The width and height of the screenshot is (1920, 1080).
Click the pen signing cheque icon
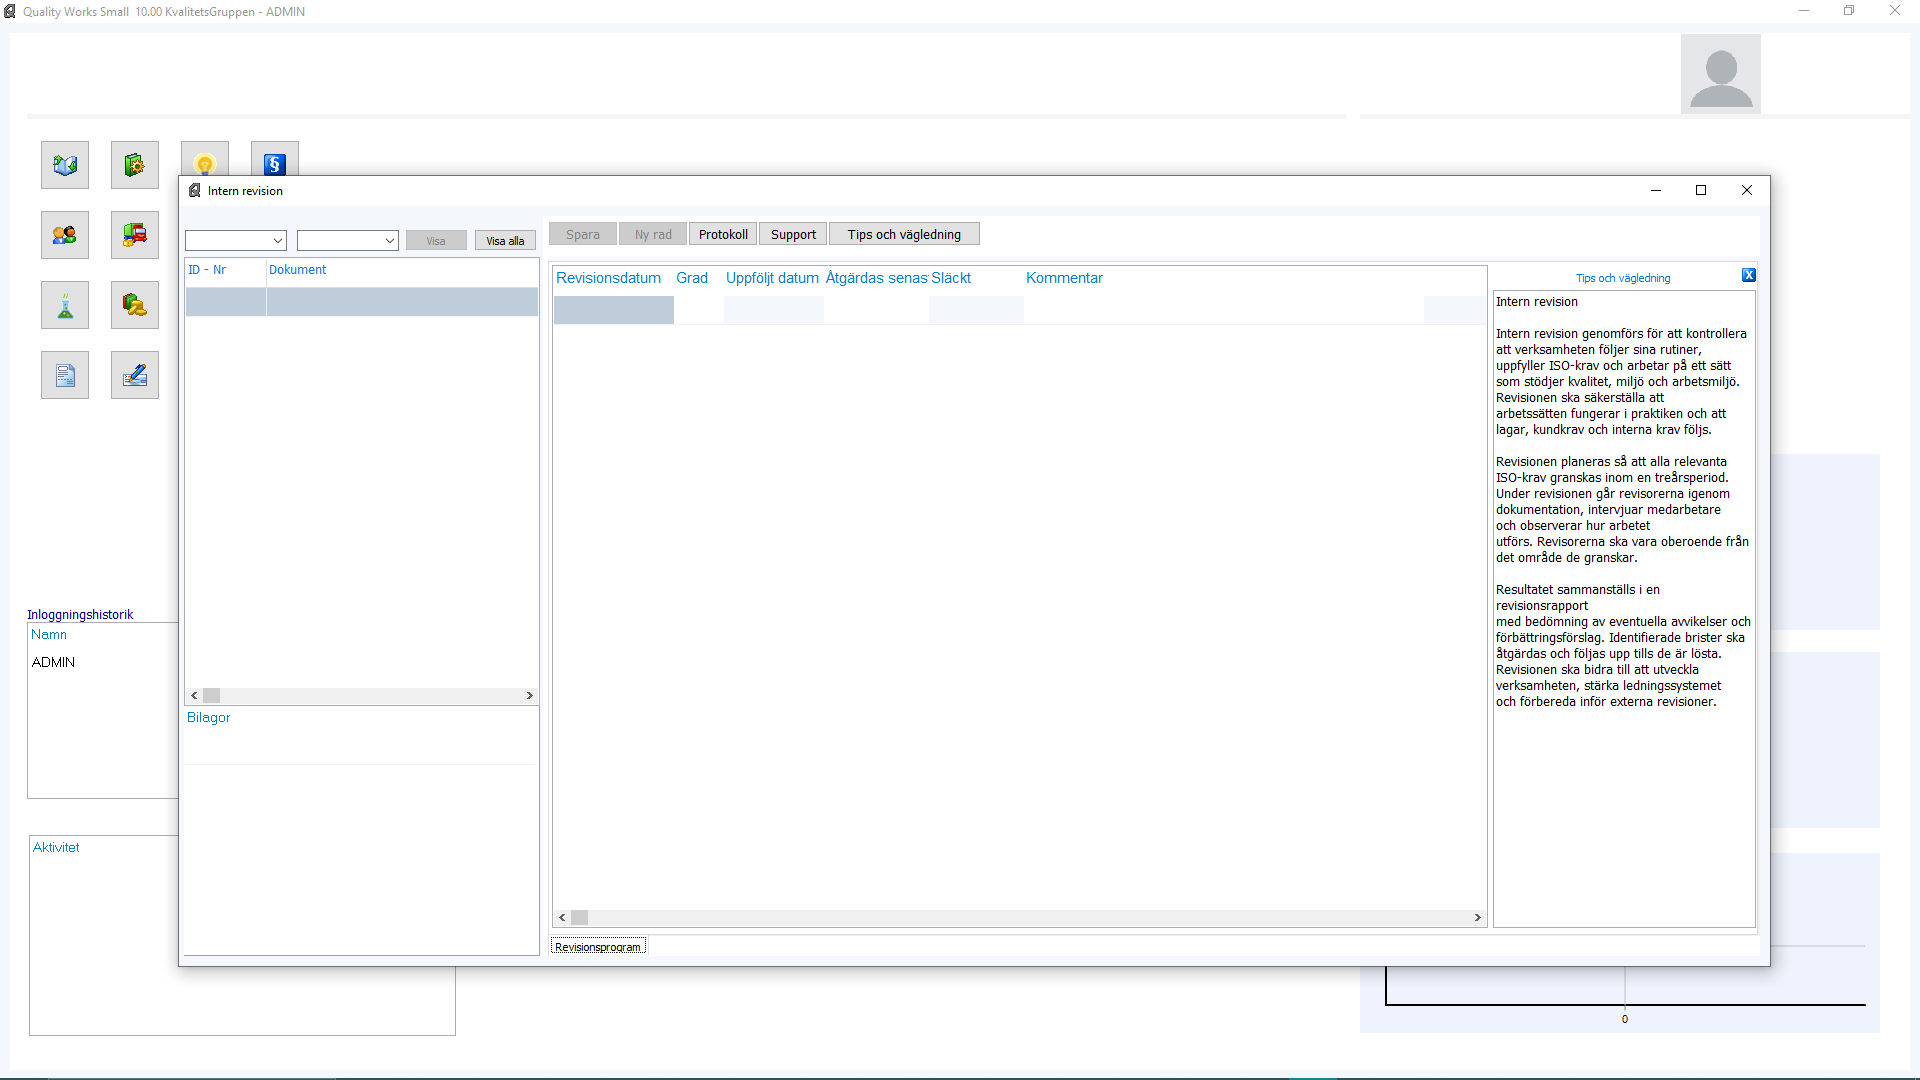(135, 375)
